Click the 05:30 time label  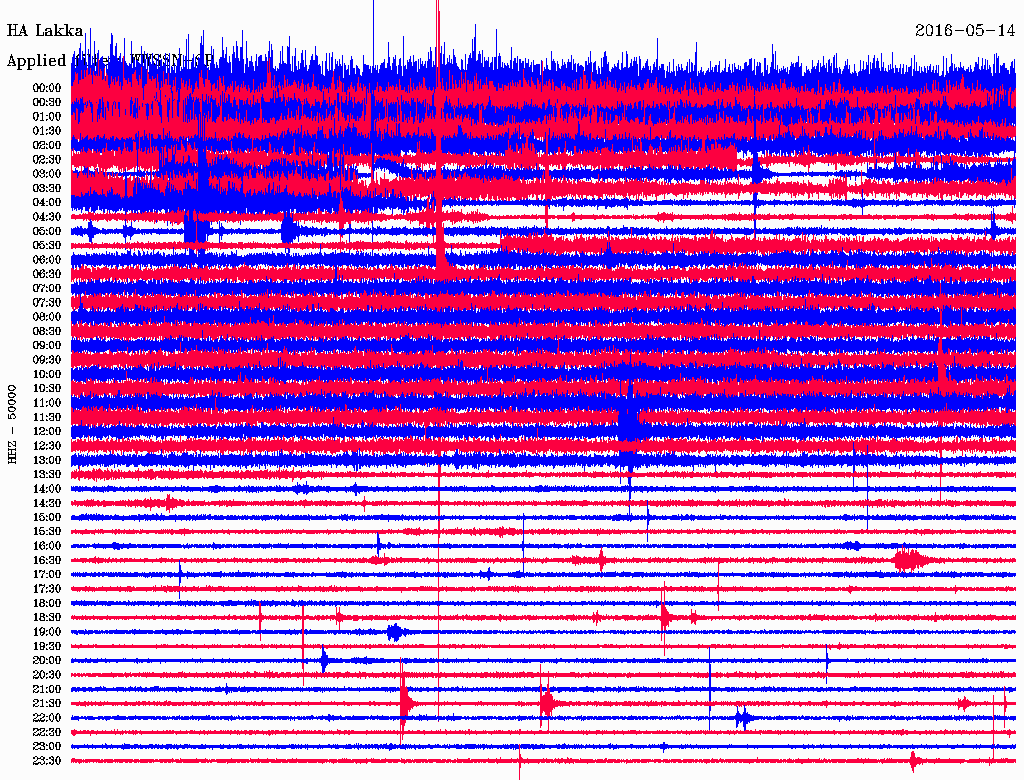(47, 246)
